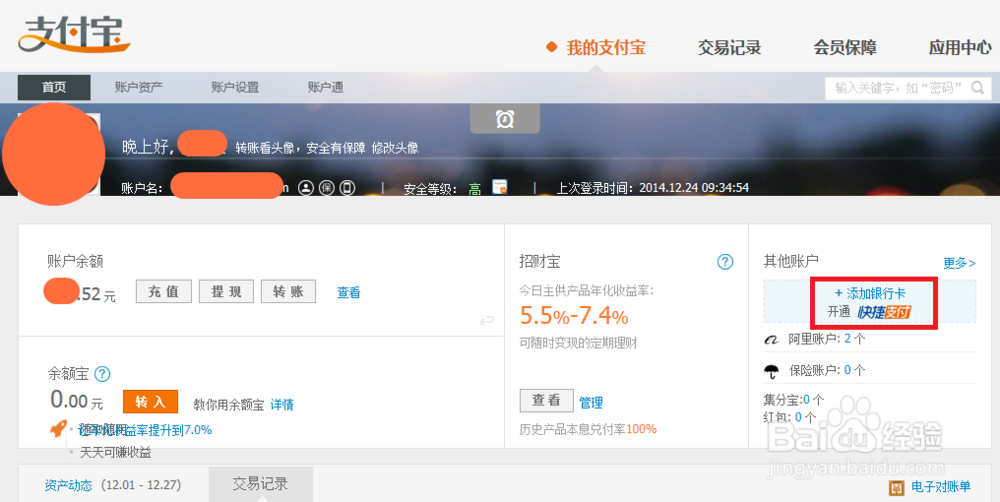
Task: Click the mobile phone binding icon
Action: 346,188
